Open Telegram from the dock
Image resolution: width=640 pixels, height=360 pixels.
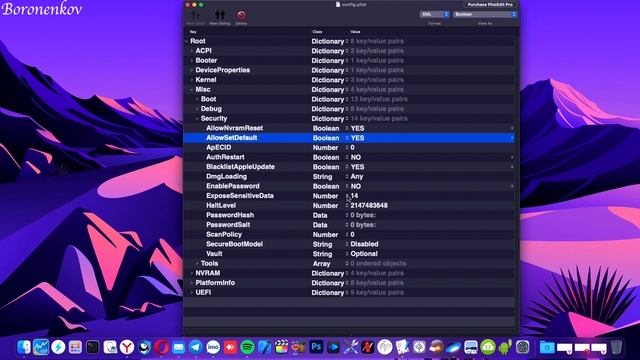coord(196,347)
